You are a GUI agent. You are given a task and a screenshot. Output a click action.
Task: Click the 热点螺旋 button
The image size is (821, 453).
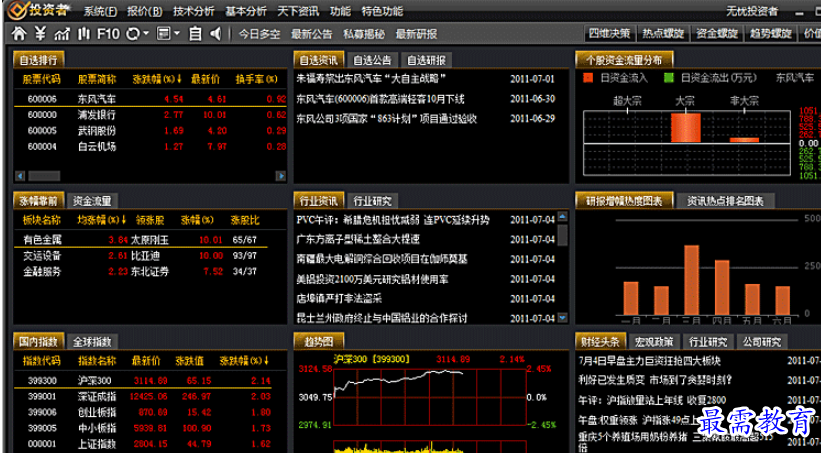[x=663, y=34]
